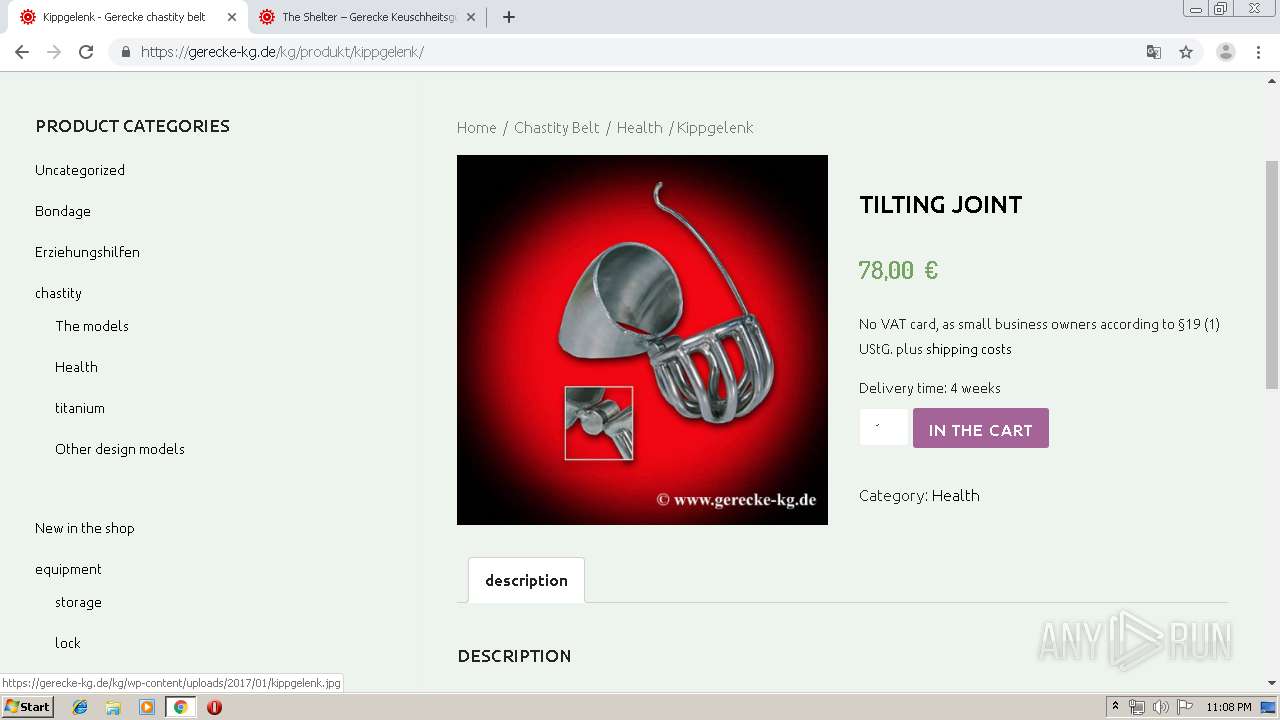Open the media player taskbar icon

147,707
